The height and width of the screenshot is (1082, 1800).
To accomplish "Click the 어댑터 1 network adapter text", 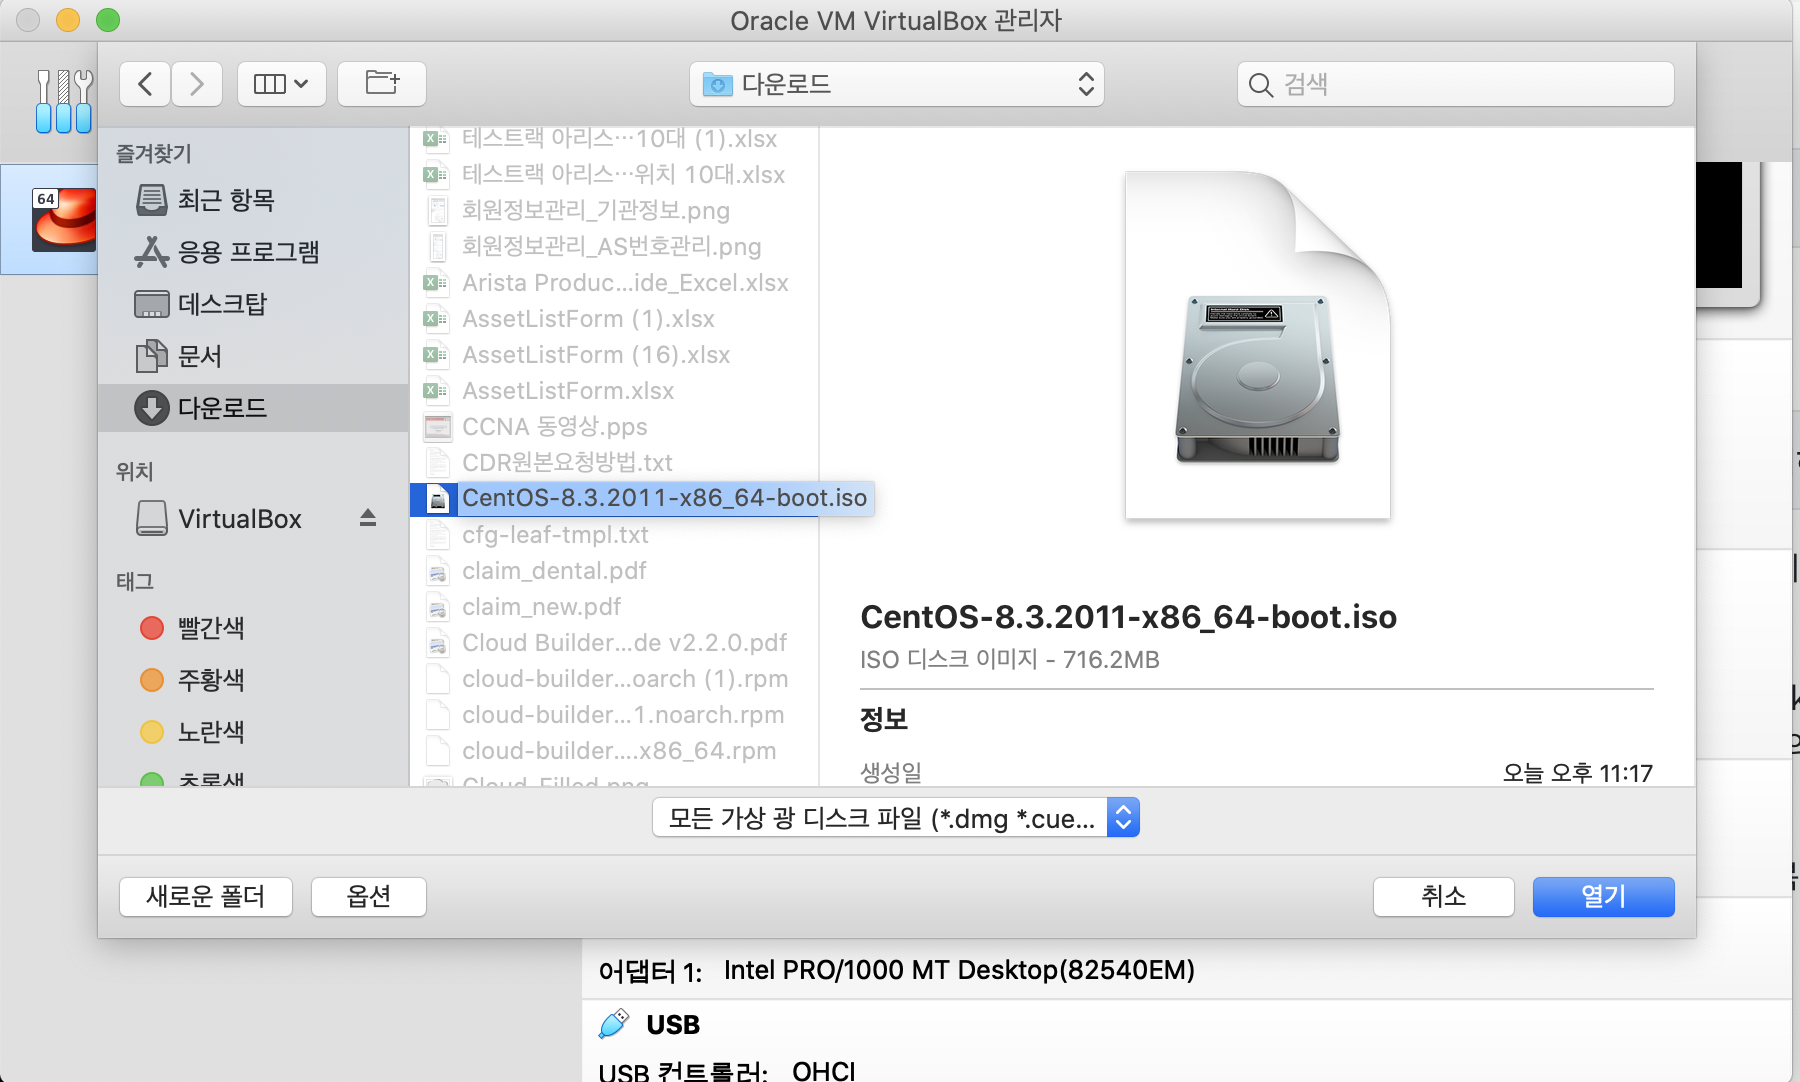I will pos(897,970).
